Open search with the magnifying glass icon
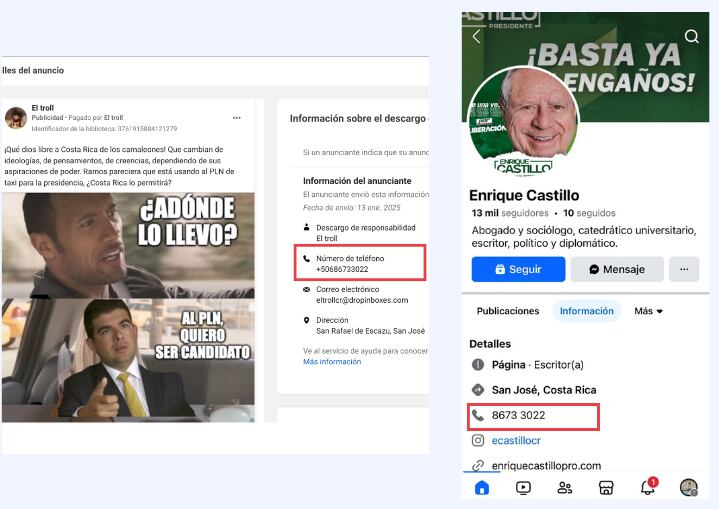719x509 pixels. click(691, 36)
